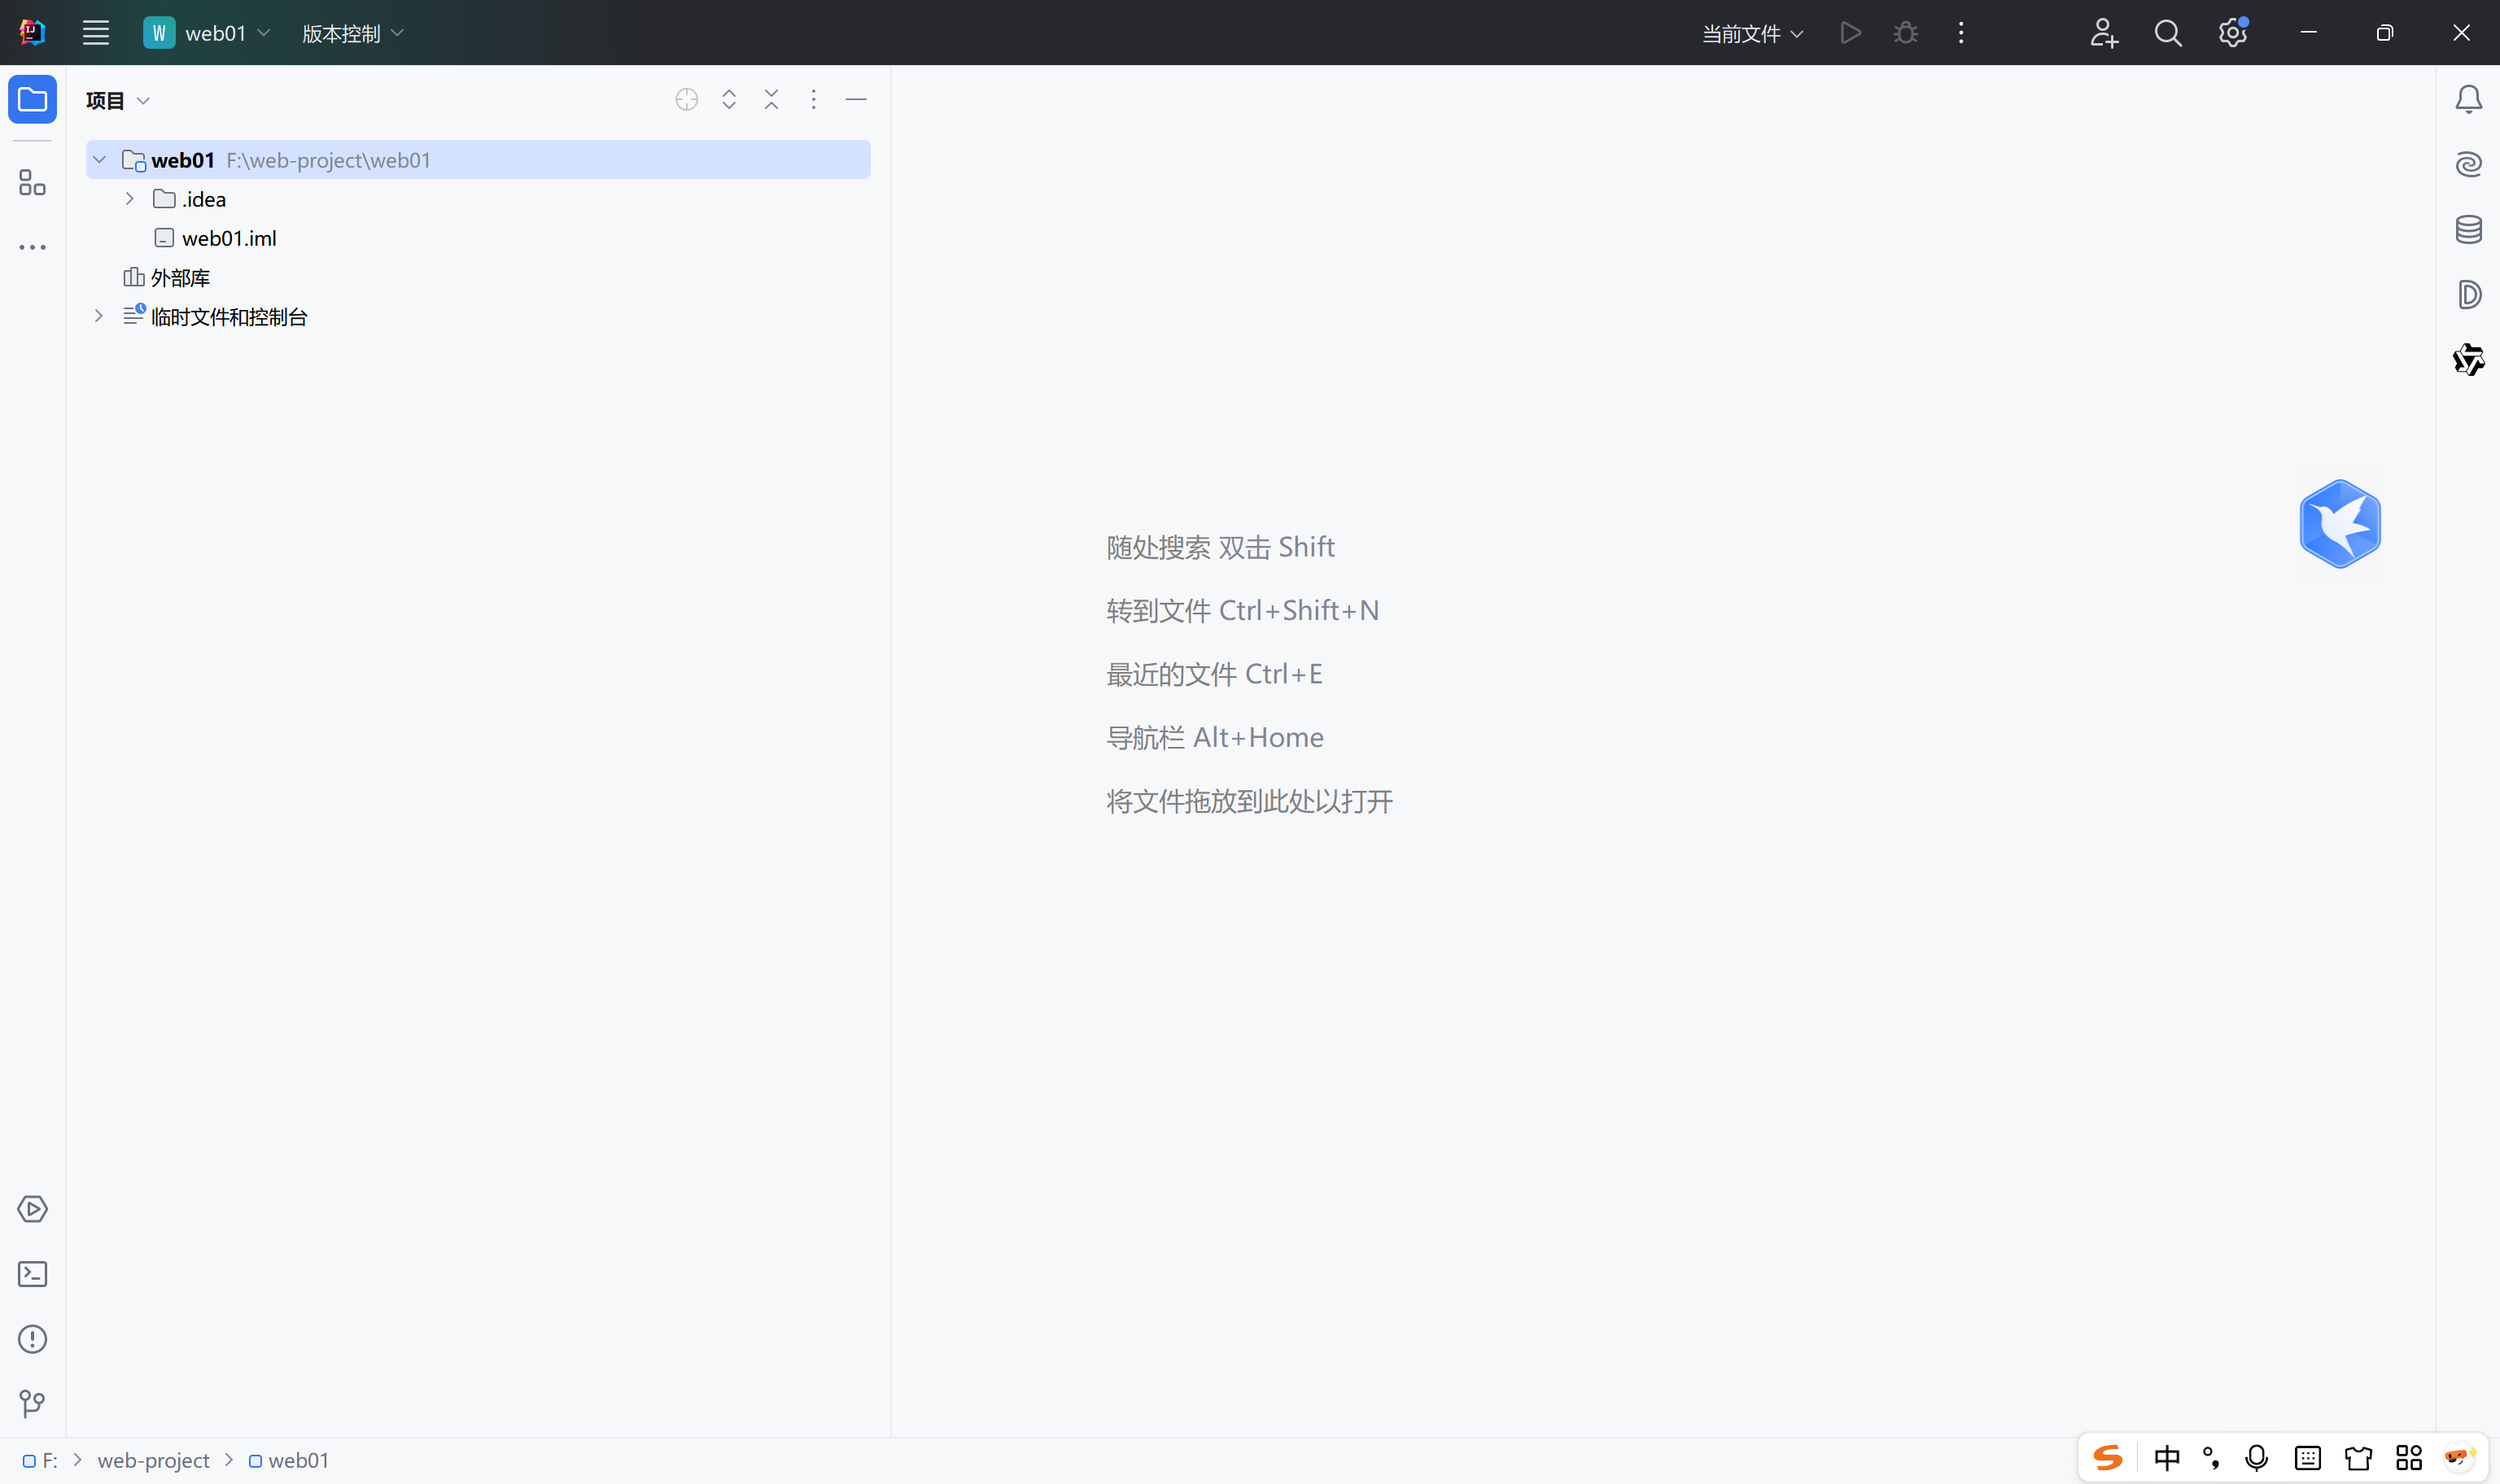Open the main hamburger menu
Image resolution: width=2500 pixels, height=1484 pixels.
click(x=96, y=33)
